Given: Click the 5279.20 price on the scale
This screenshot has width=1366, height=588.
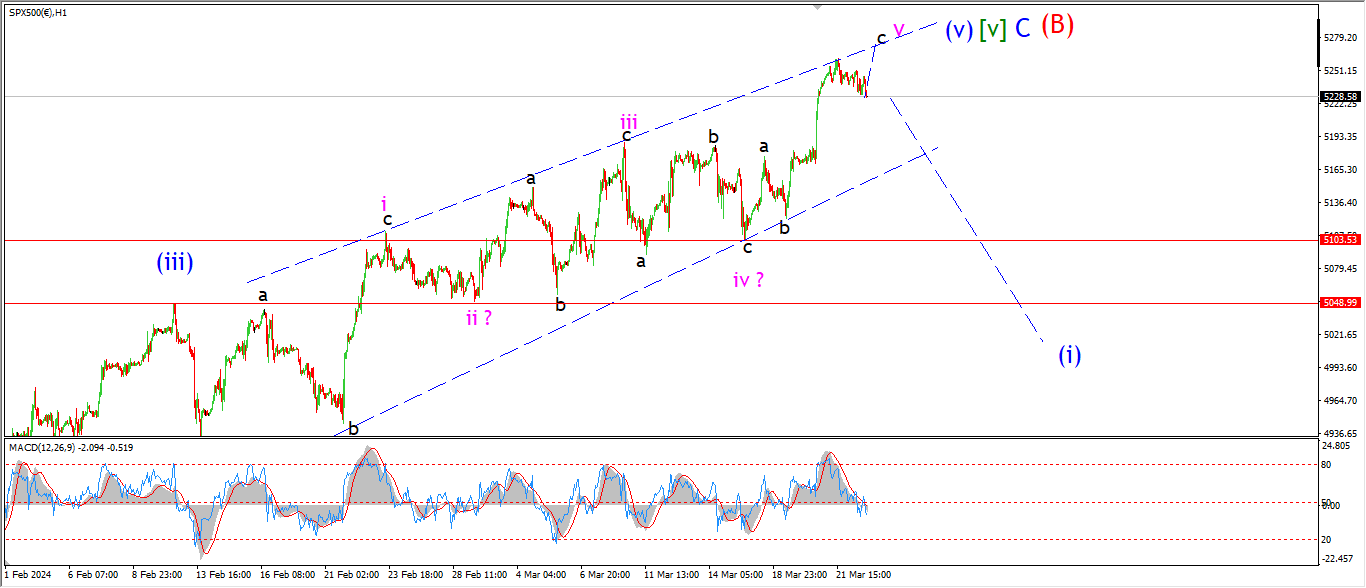Looking at the screenshot, I should pyautogui.click(x=1338, y=38).
